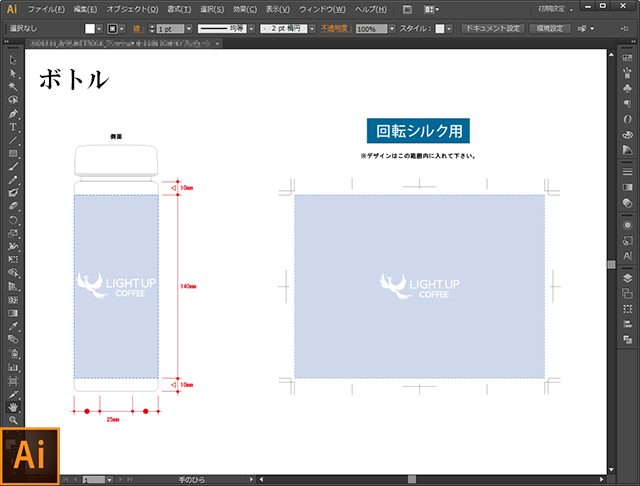This screenshot has height=486, width=640.
Task: Open the 編集(E) menu
Action: click(x=85, y=9)
